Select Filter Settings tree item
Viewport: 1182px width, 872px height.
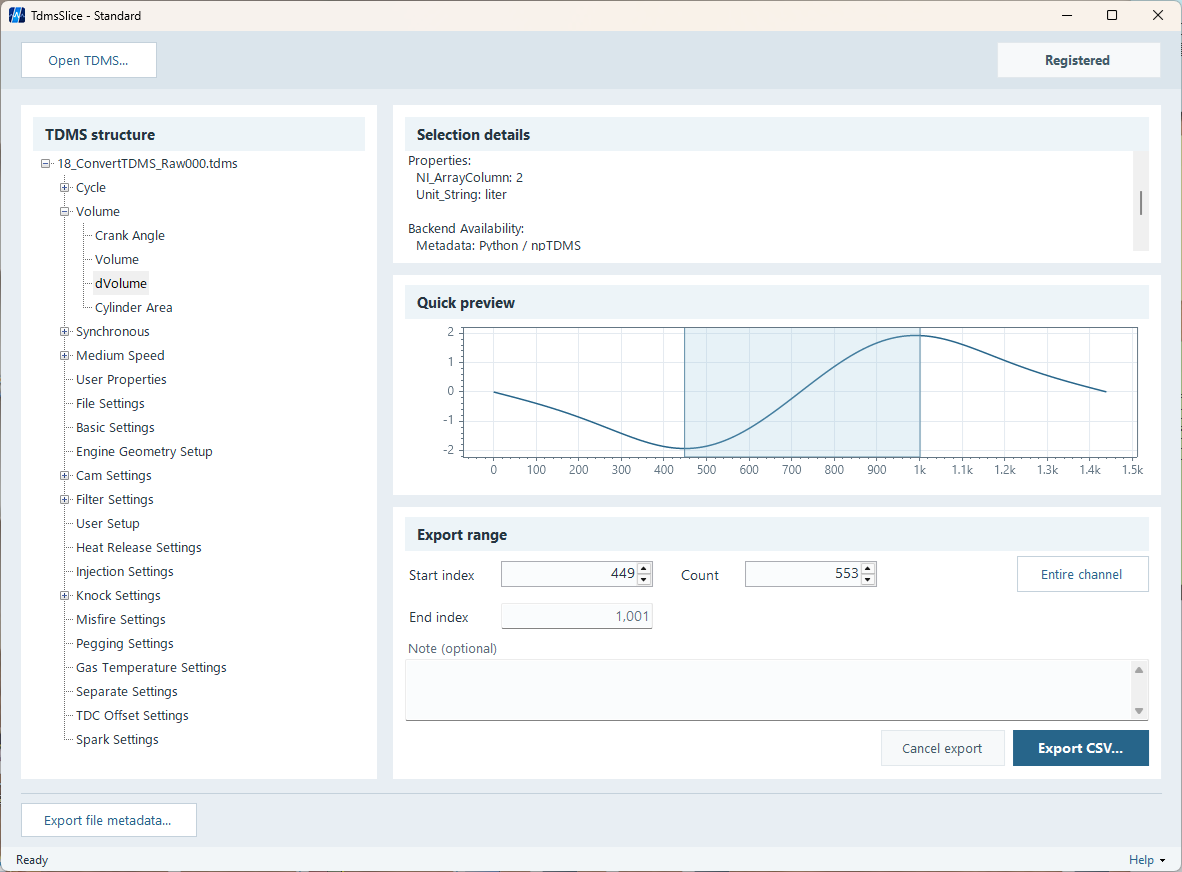(x=115, y=500)
